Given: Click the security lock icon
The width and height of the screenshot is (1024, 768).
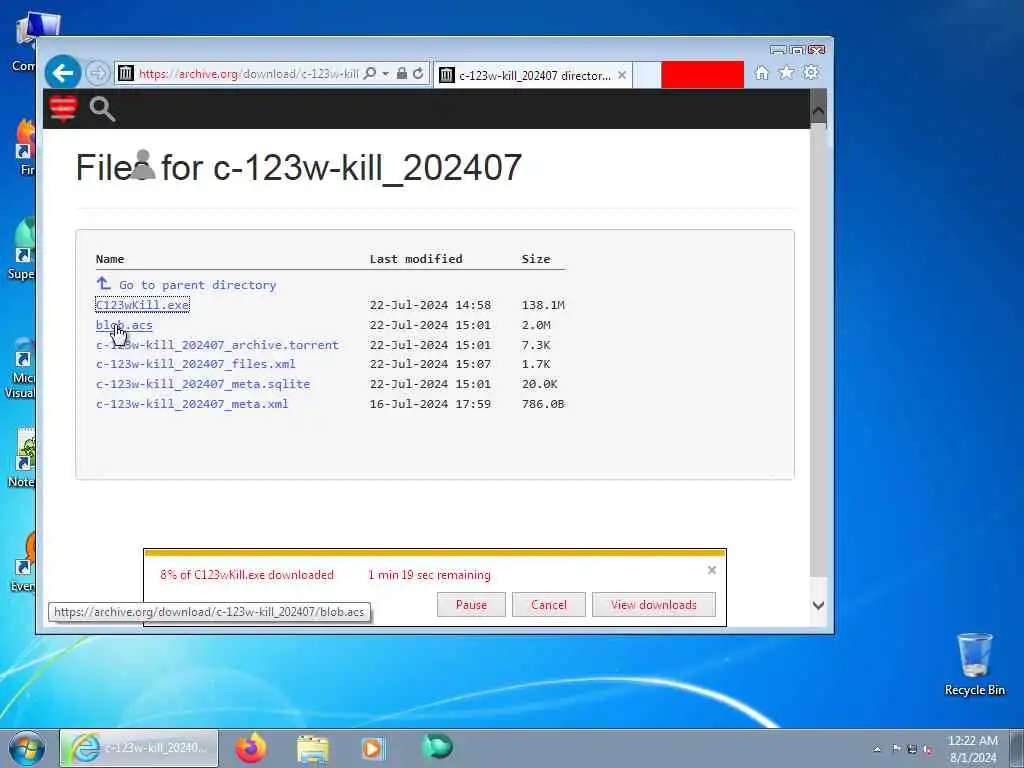Looking at the screenshot, I should coord(402,73).
